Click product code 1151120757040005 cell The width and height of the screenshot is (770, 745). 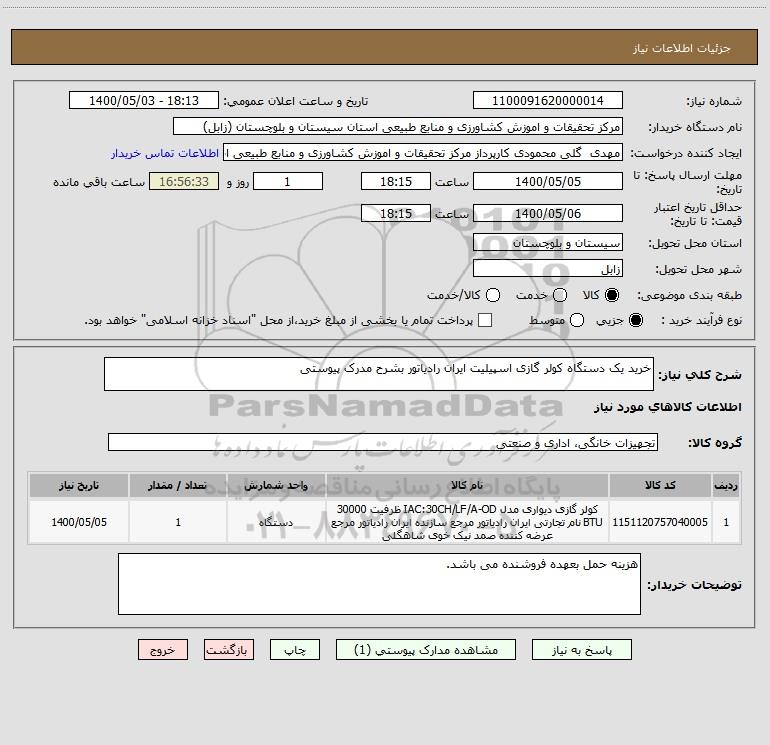[x=660, y=522]
